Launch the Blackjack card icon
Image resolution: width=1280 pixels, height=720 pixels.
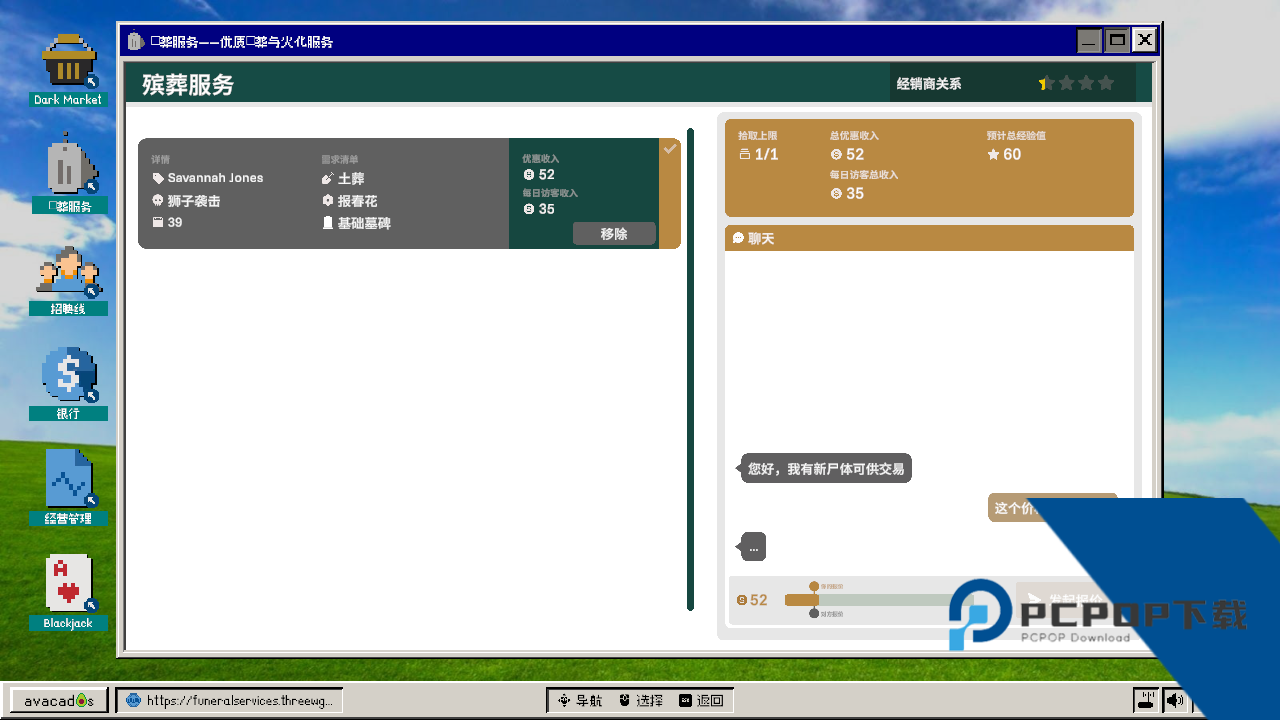[x=68, y=584]
